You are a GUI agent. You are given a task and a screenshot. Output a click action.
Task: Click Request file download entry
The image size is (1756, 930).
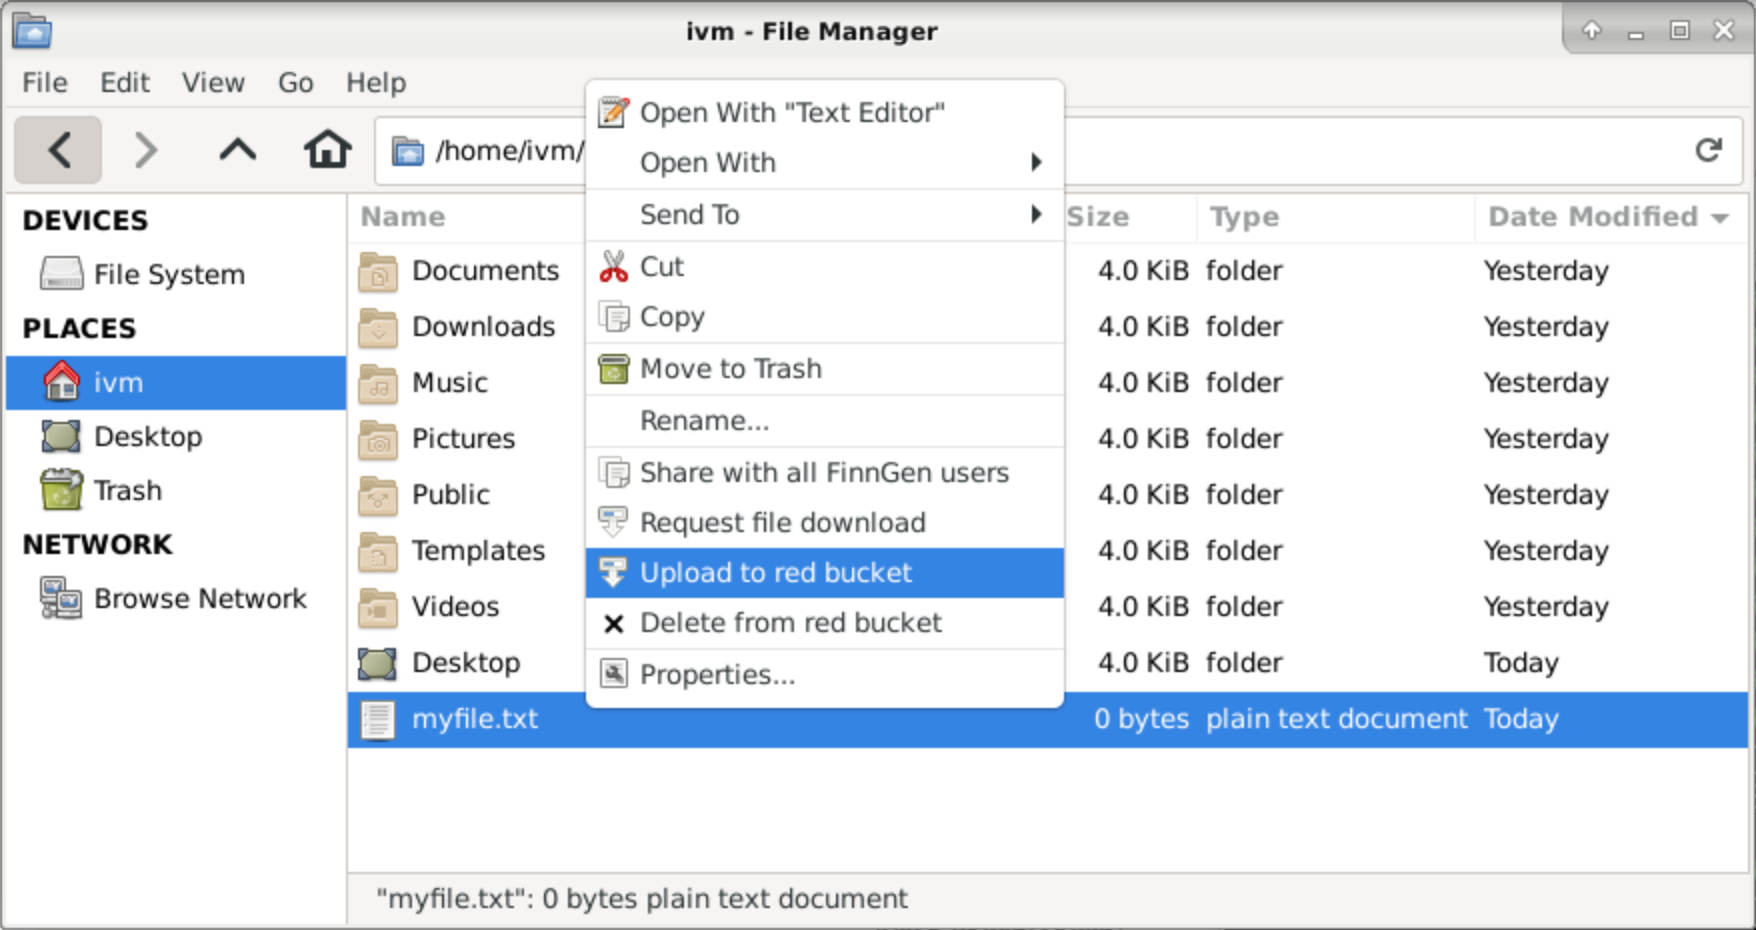tap(782, 523)
